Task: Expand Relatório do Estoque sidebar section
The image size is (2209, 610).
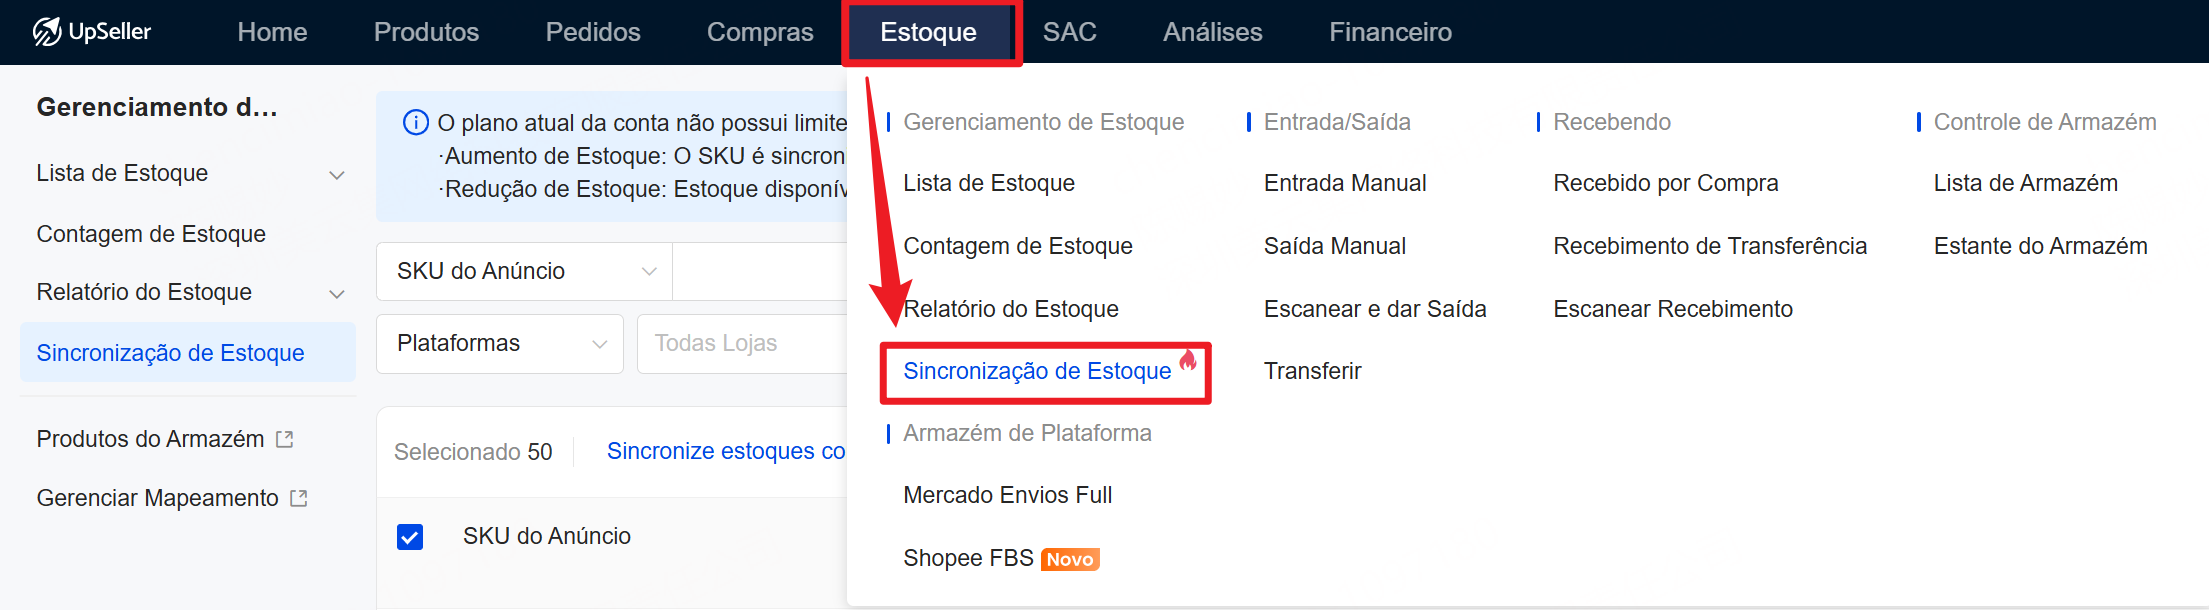Action: 337,294
